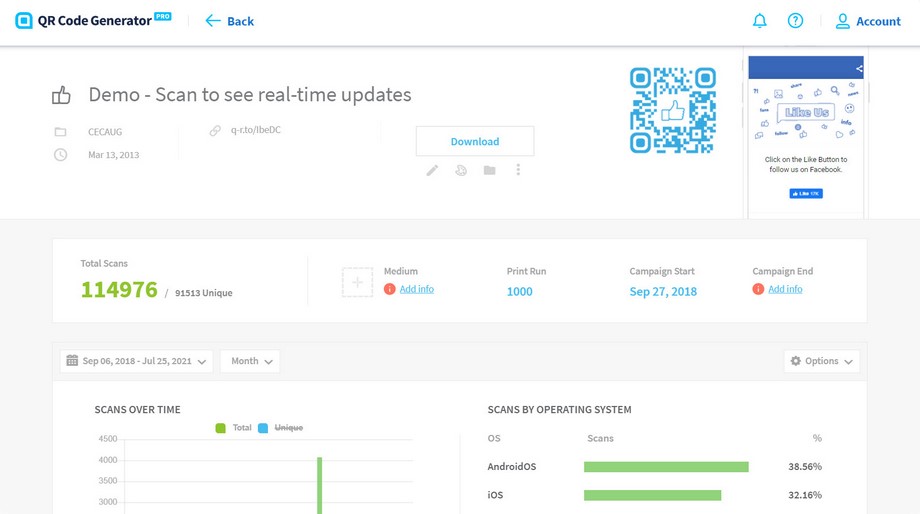Click the QR code image
Viewport: 920px width, 514px height.
673,110
